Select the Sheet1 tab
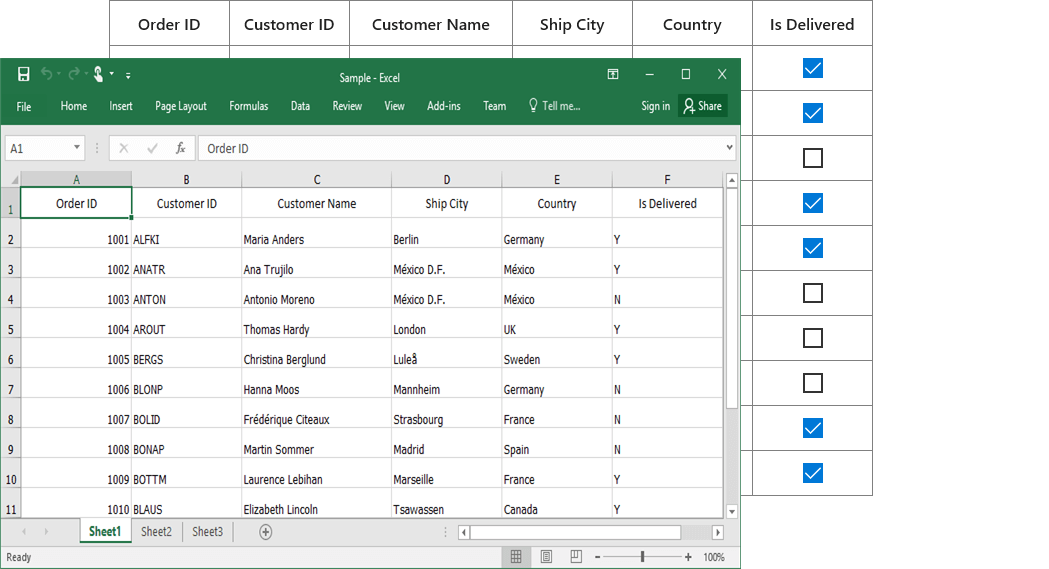This screenshot has width=1049, height=569. [105, 532]
